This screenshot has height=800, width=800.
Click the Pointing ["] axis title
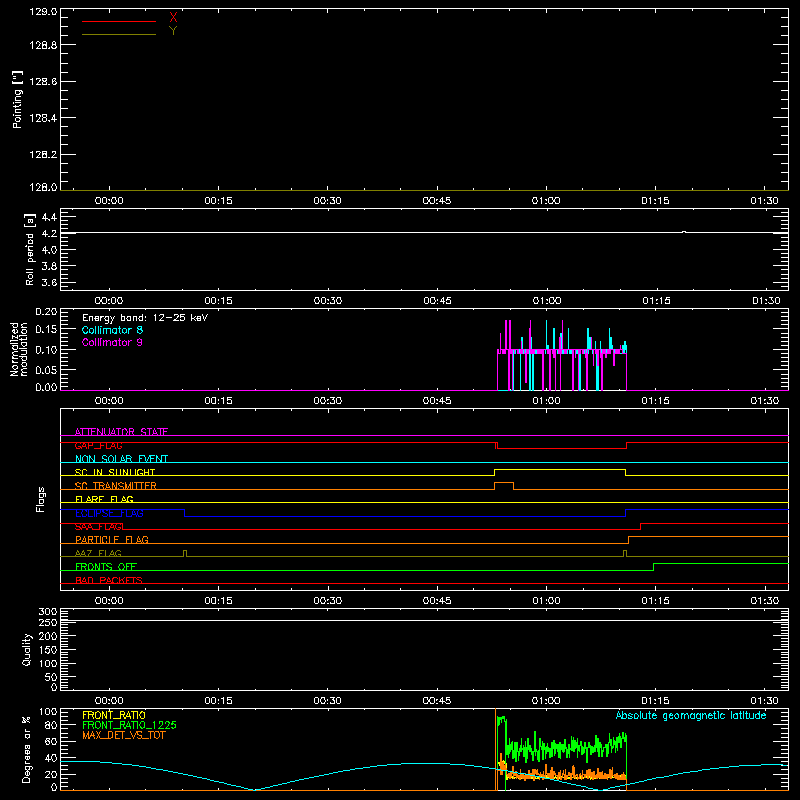(x=18, y=99)
